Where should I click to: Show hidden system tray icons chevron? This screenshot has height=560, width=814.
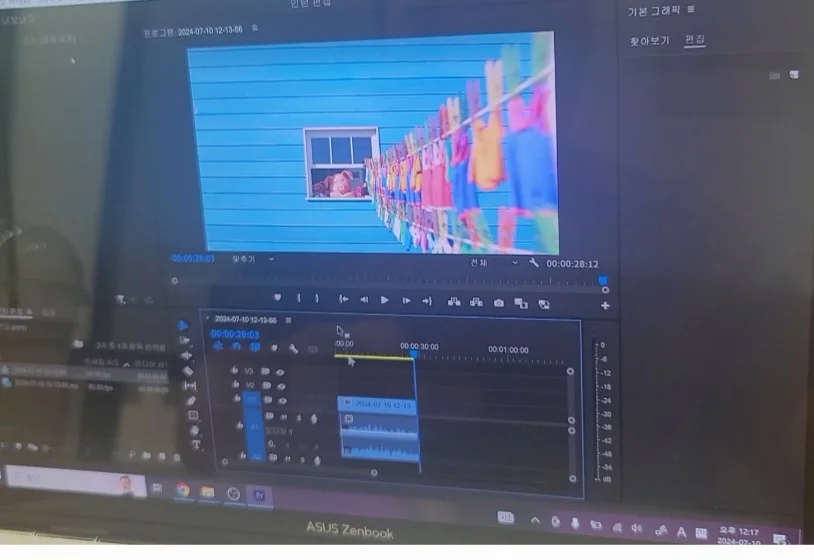535,521
